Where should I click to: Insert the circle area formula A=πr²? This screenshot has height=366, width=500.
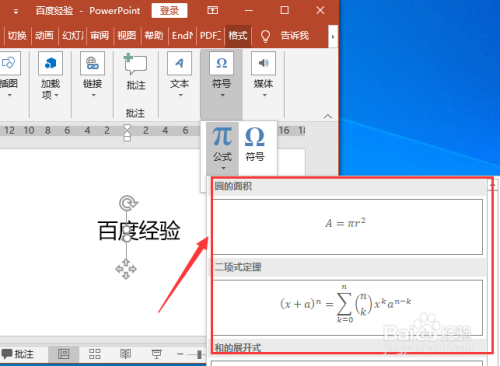(348, 227)
